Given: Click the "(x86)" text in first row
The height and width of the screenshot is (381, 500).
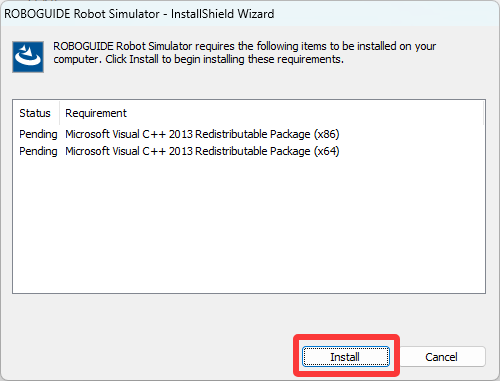Looking at the screenshot, I should click(x=327, y=134).
